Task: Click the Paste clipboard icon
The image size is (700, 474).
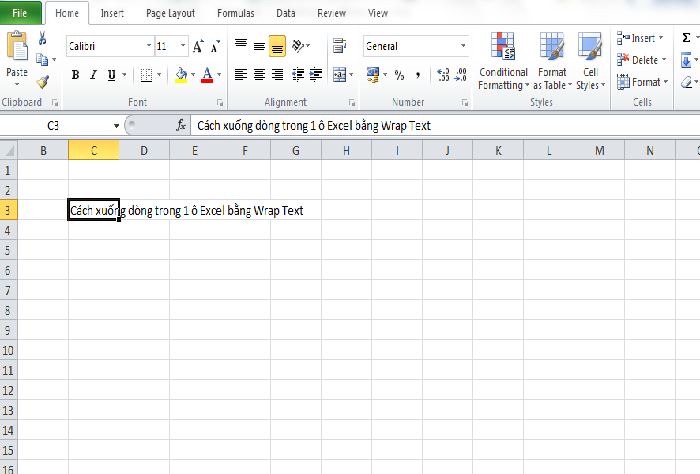Action: click(17, 46)
